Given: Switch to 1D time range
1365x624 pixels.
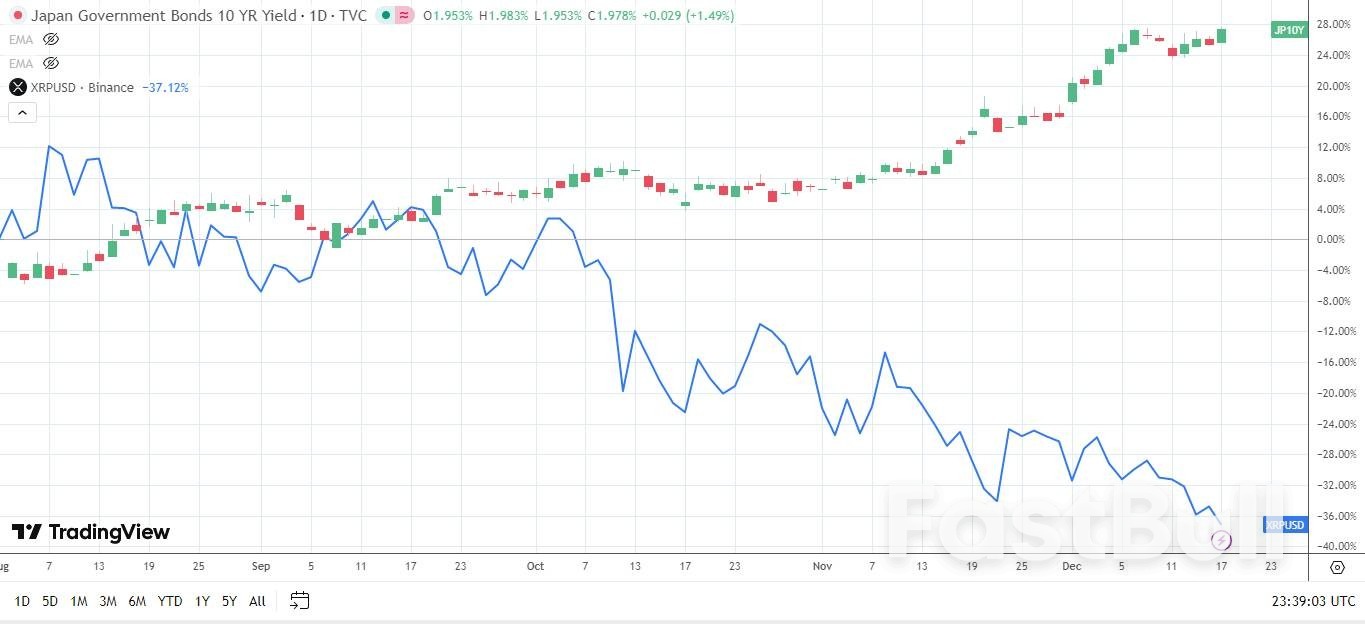Looking at the screenshot, I should (21, 601).
